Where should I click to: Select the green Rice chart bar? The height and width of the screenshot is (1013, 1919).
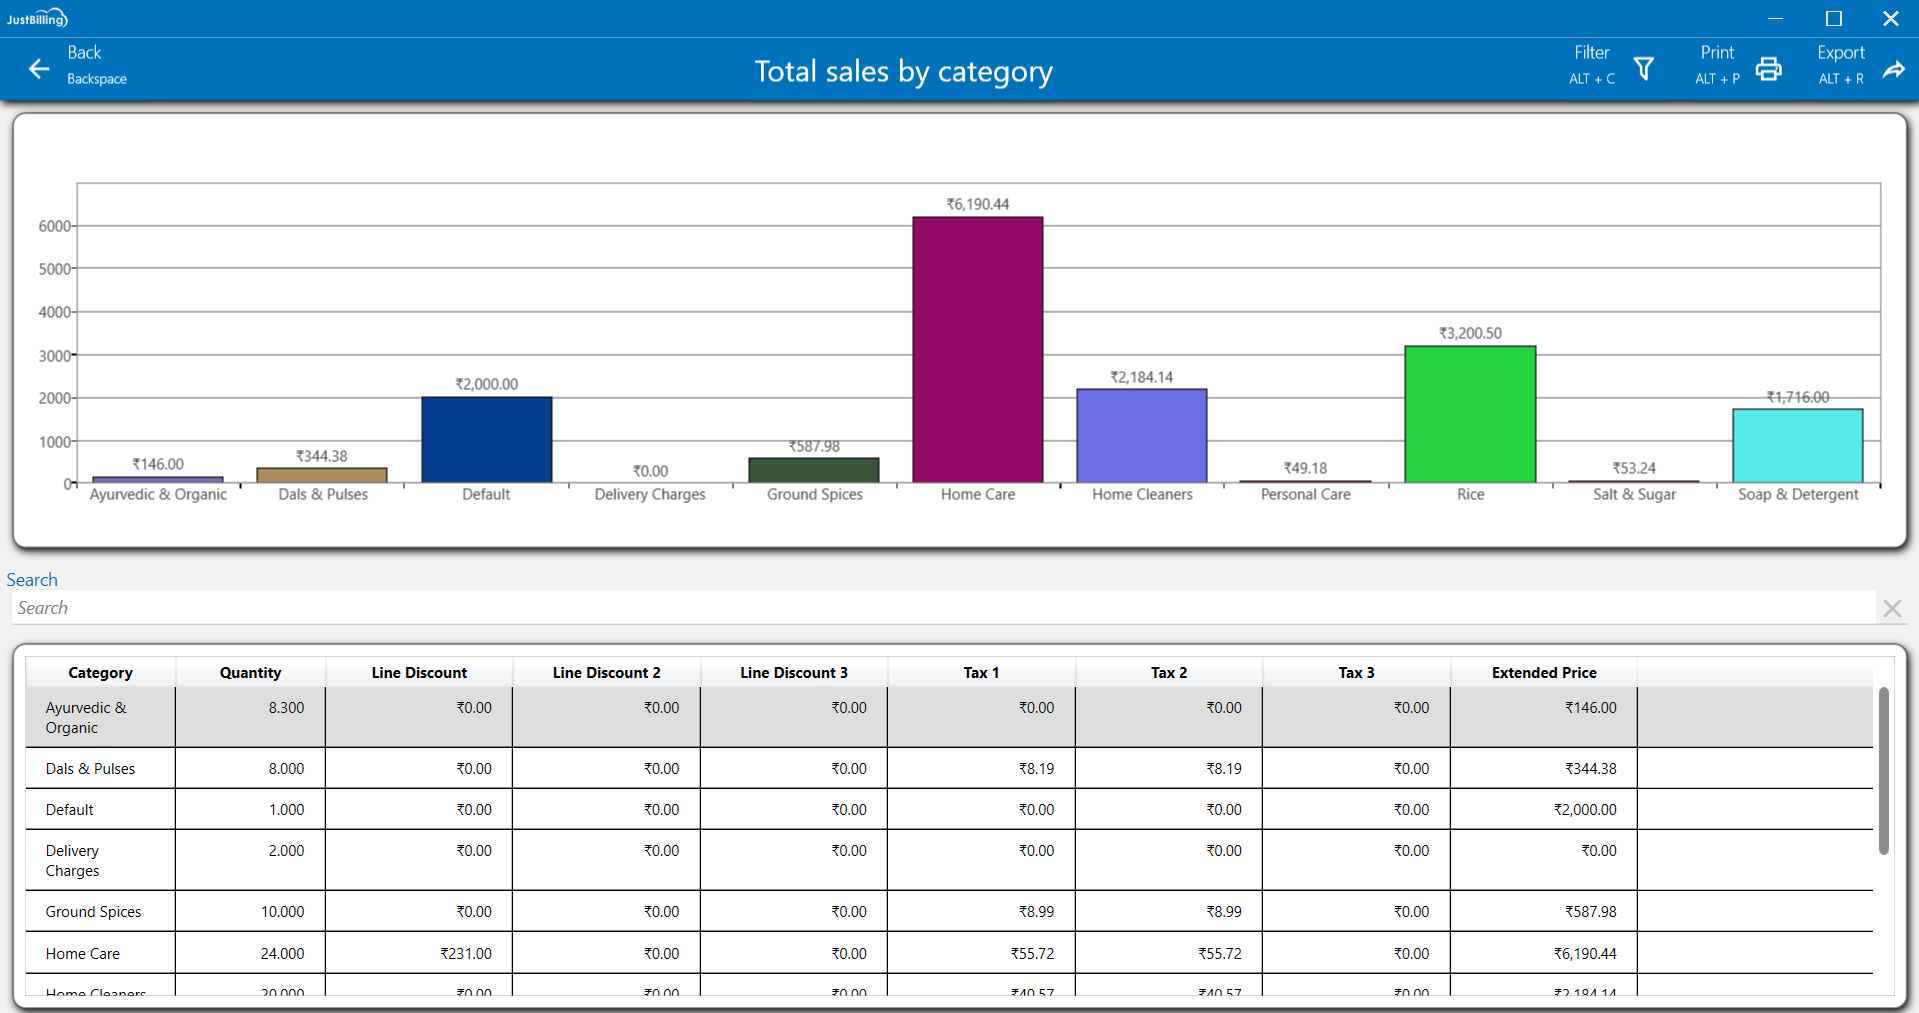click(x=1469, y=414)
